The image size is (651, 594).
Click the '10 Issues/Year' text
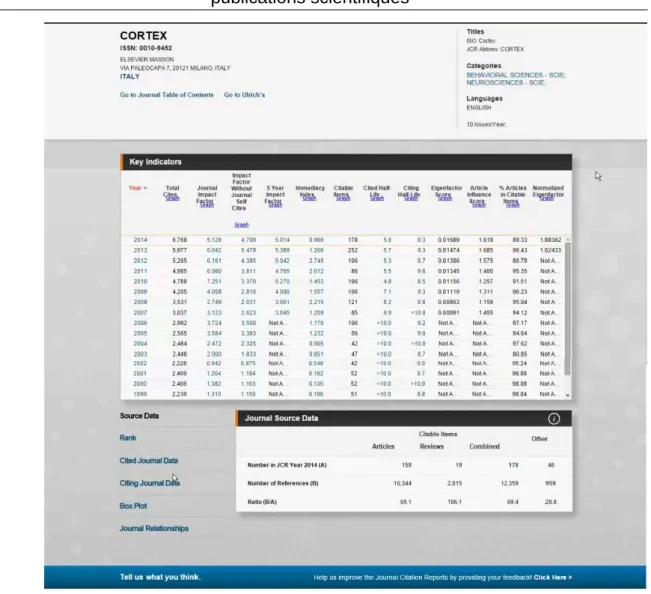click(x=486, y=125)
